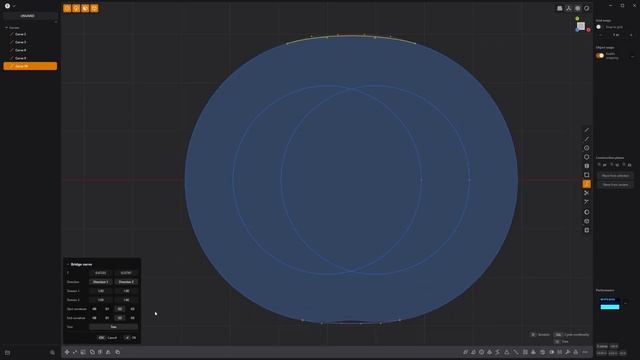640x360 pixels.
Task: Click the Direction 1 button
Action: click(100, 282)
